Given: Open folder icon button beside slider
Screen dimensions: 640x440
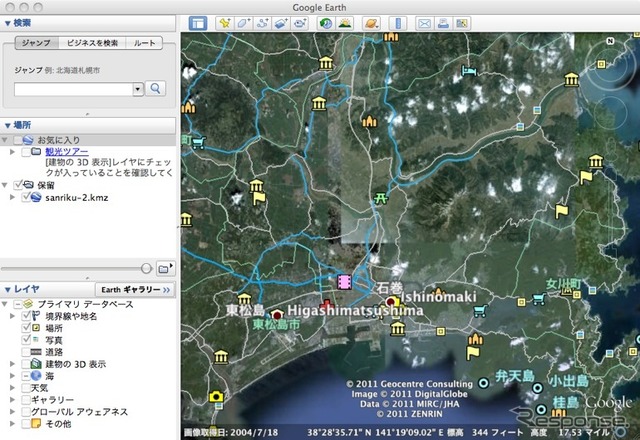Looking at the screenshot, I should [x=165, y=268].
